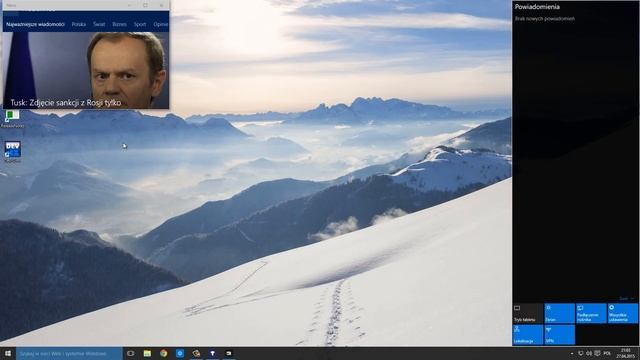Close the News window
Image resolution: width=640 pixels, height=360 pixels.
(161, 5)
